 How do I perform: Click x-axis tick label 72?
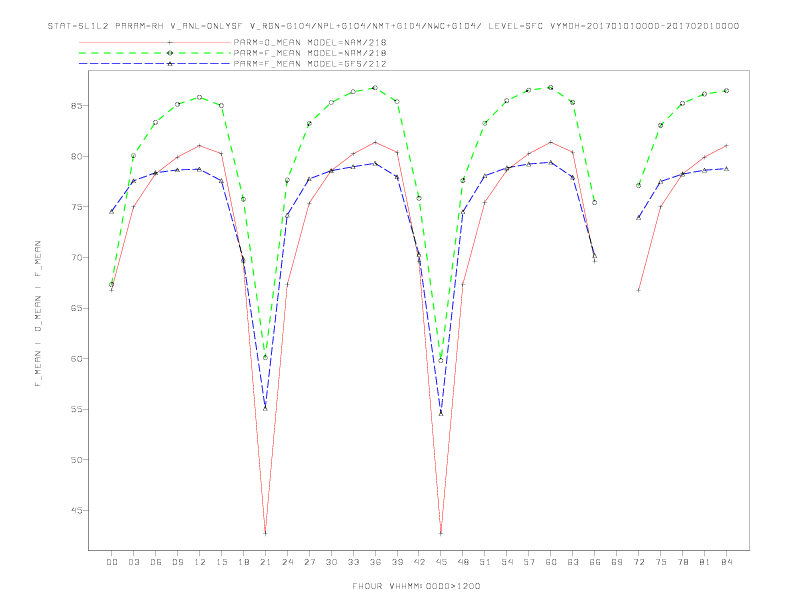pyautogui.click(x=639, y=562)
